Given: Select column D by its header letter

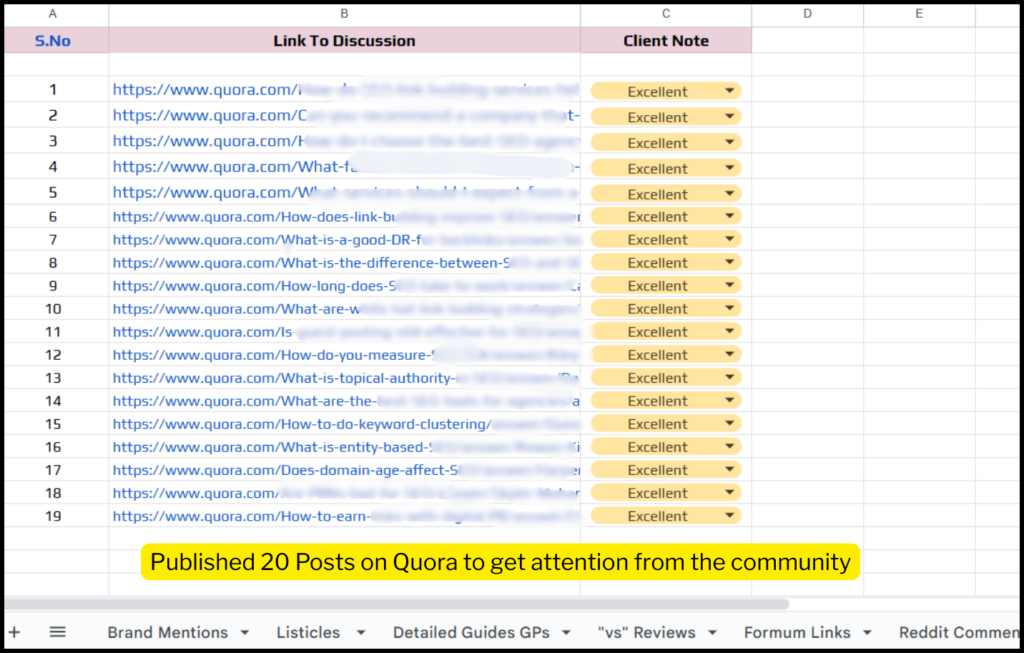Looking at the screenshot, I should click(808, 14).
